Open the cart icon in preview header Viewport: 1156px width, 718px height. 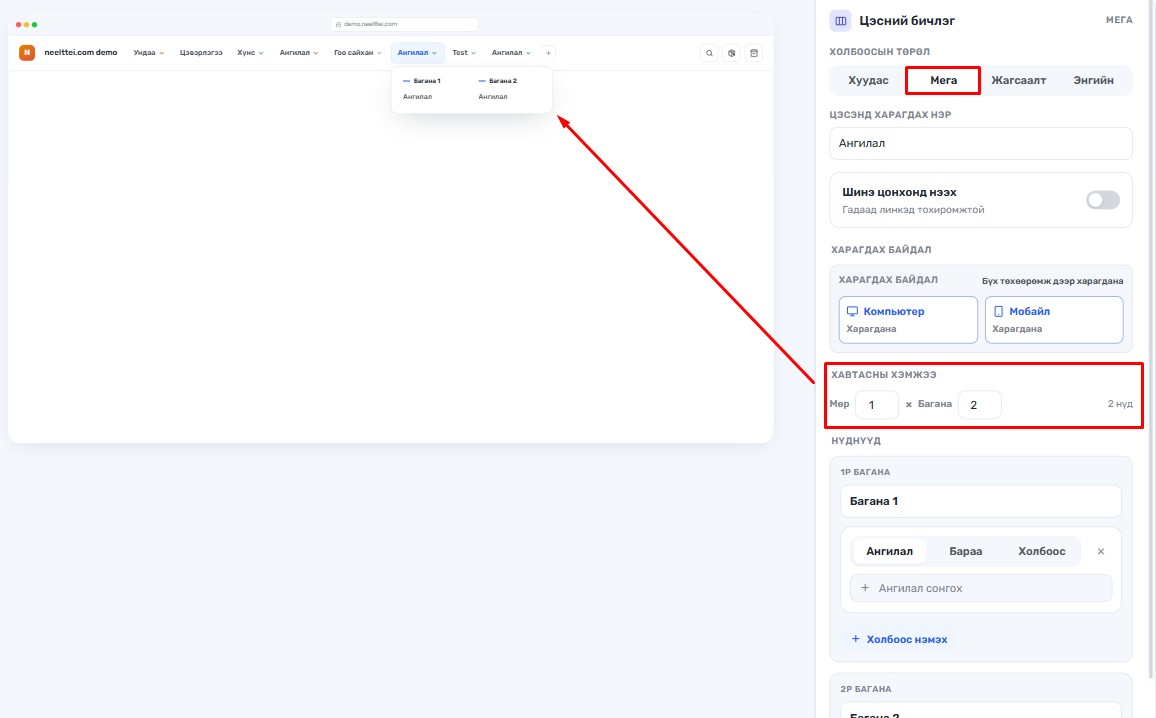pos(753,53)
